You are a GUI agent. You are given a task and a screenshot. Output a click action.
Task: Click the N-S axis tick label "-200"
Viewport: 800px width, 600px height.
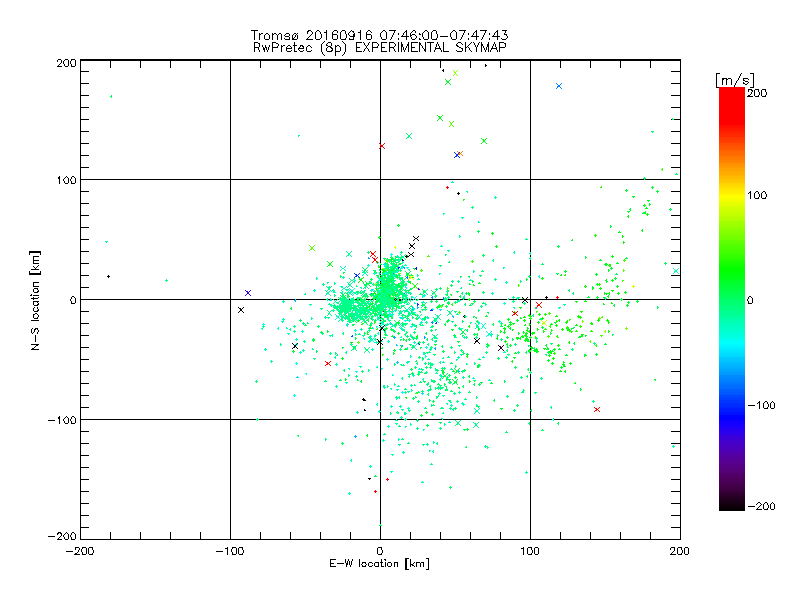(62, 536)
